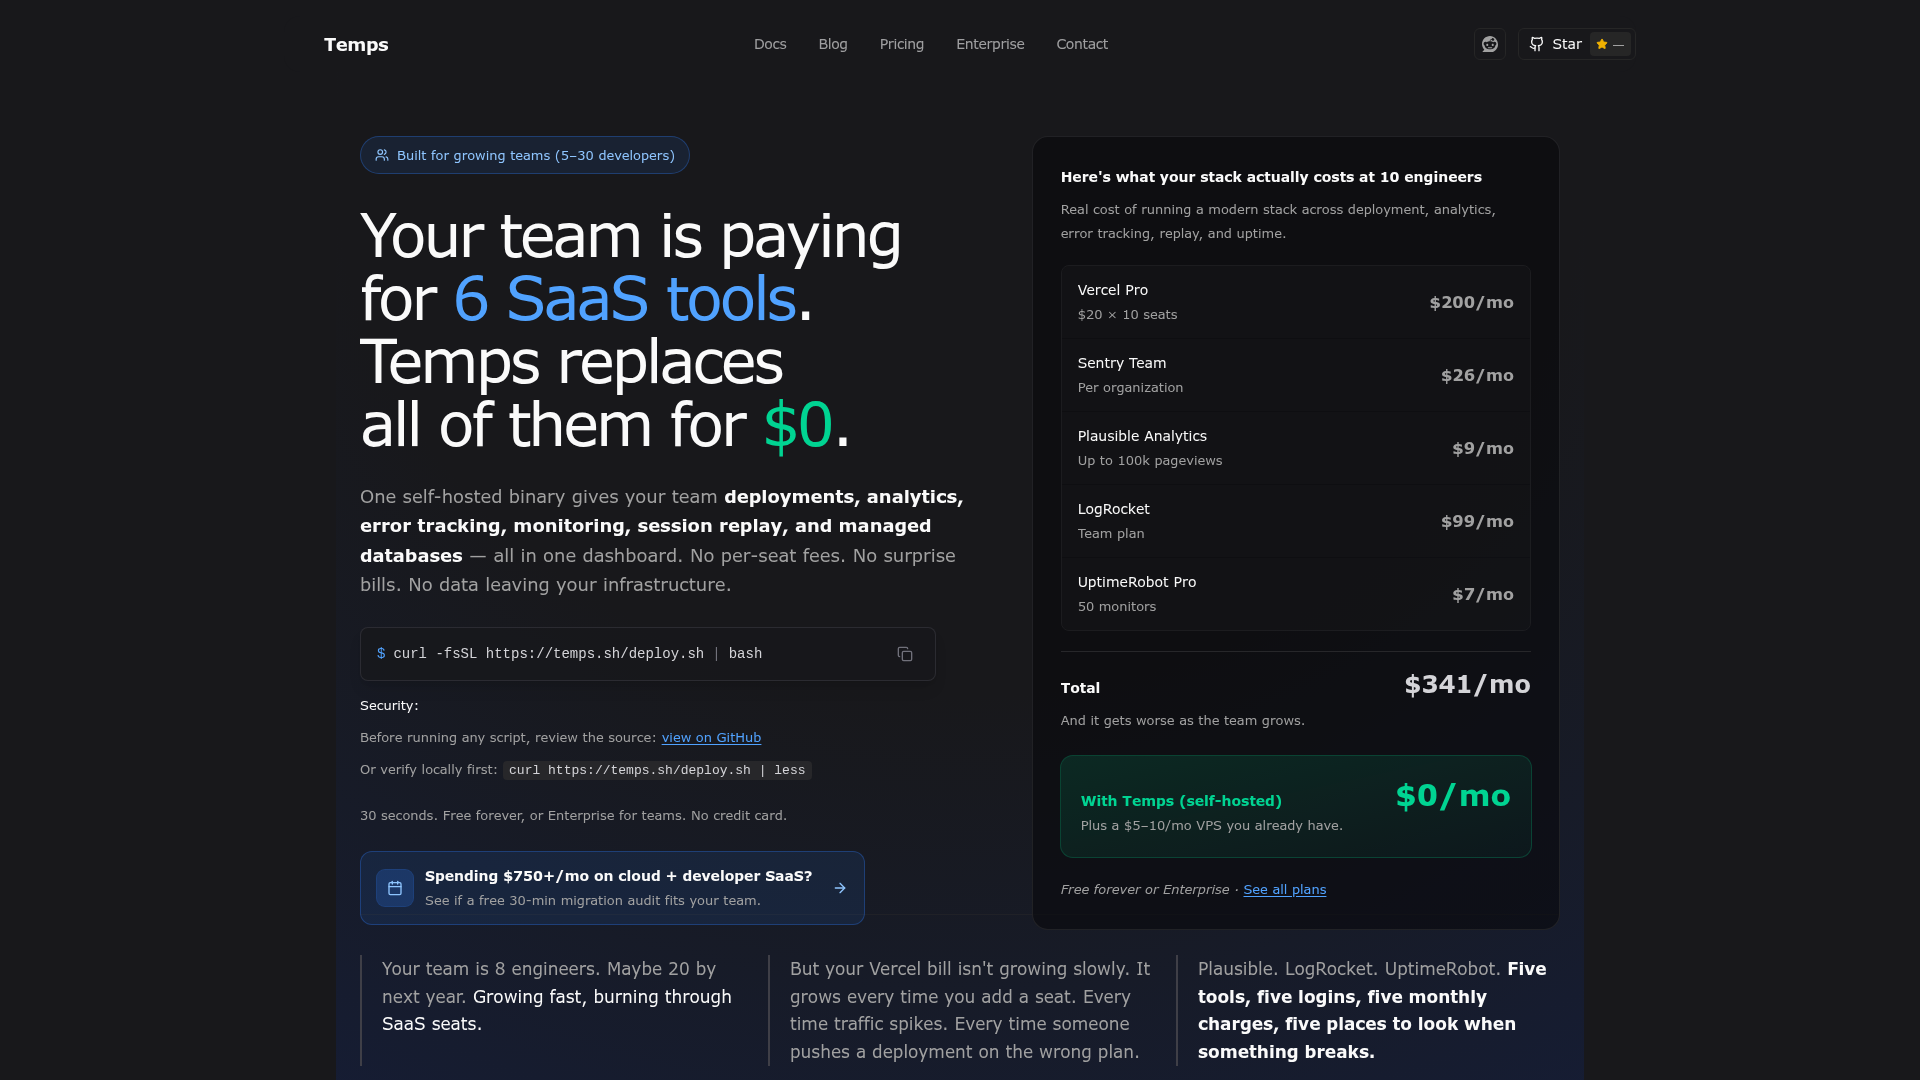
Task: Click the Plausible Analytics cost row
Action: (x=1295, y=448)
